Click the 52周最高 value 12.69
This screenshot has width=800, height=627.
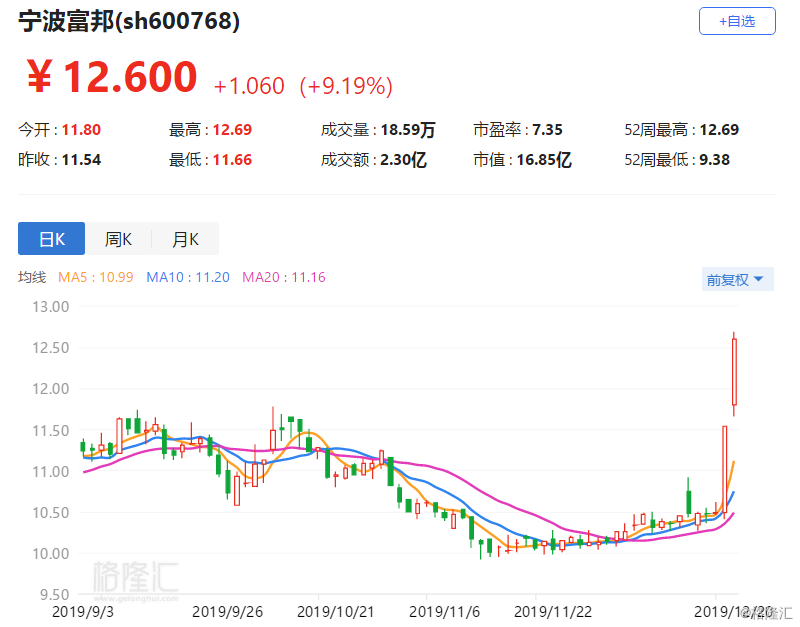(719, 130)
